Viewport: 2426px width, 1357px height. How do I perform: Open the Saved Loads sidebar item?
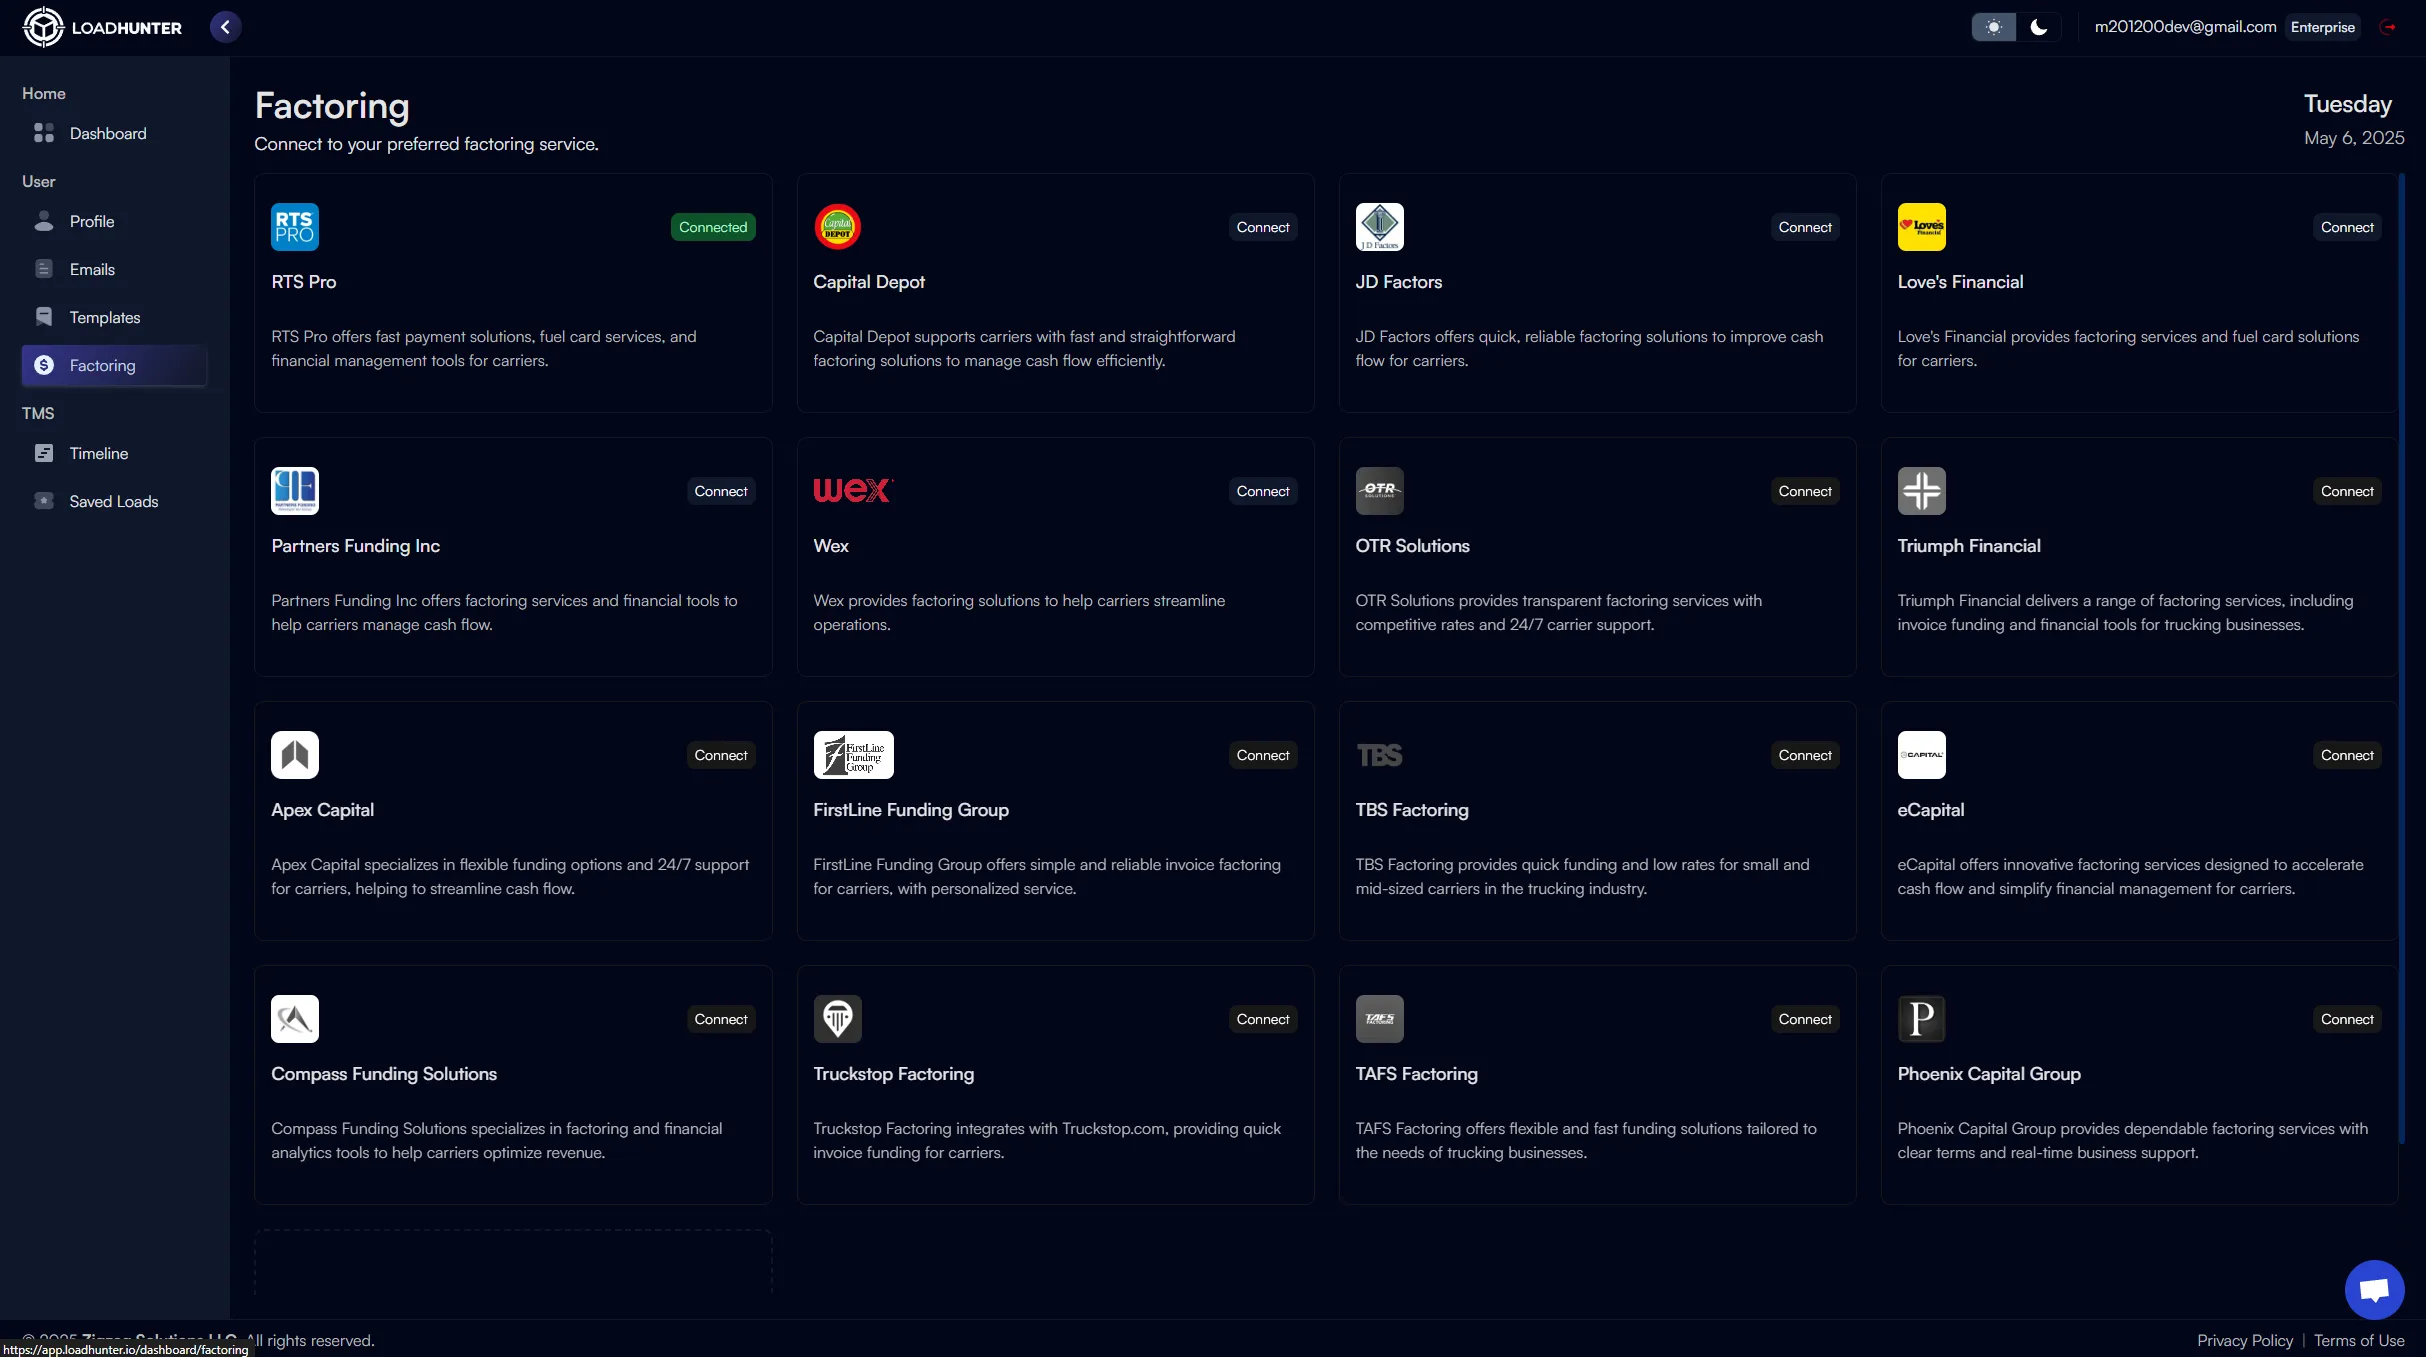tap(114, 501)
